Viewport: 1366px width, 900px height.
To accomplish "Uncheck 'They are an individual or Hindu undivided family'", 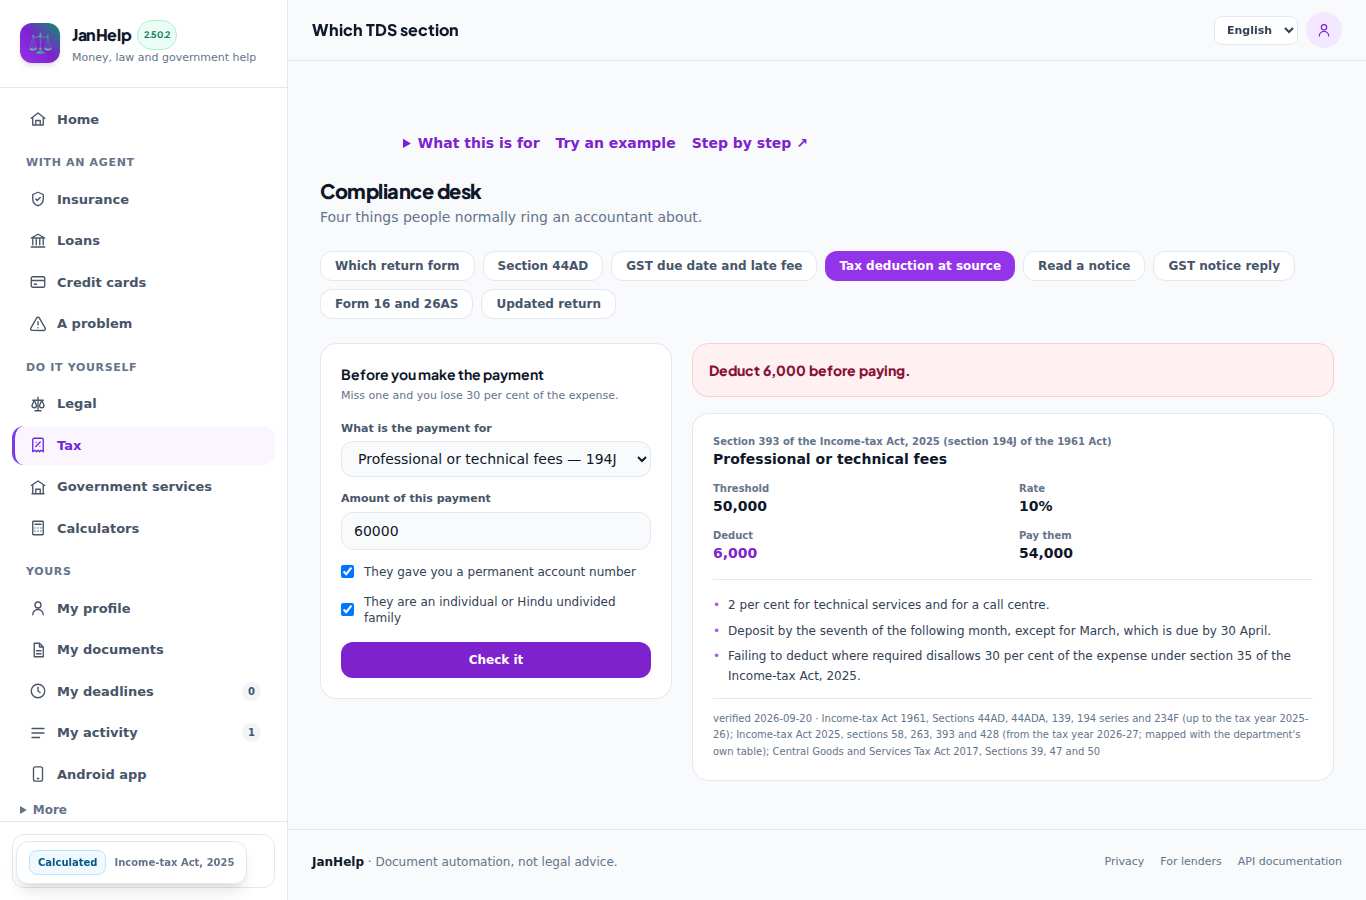I will [348, 609].
